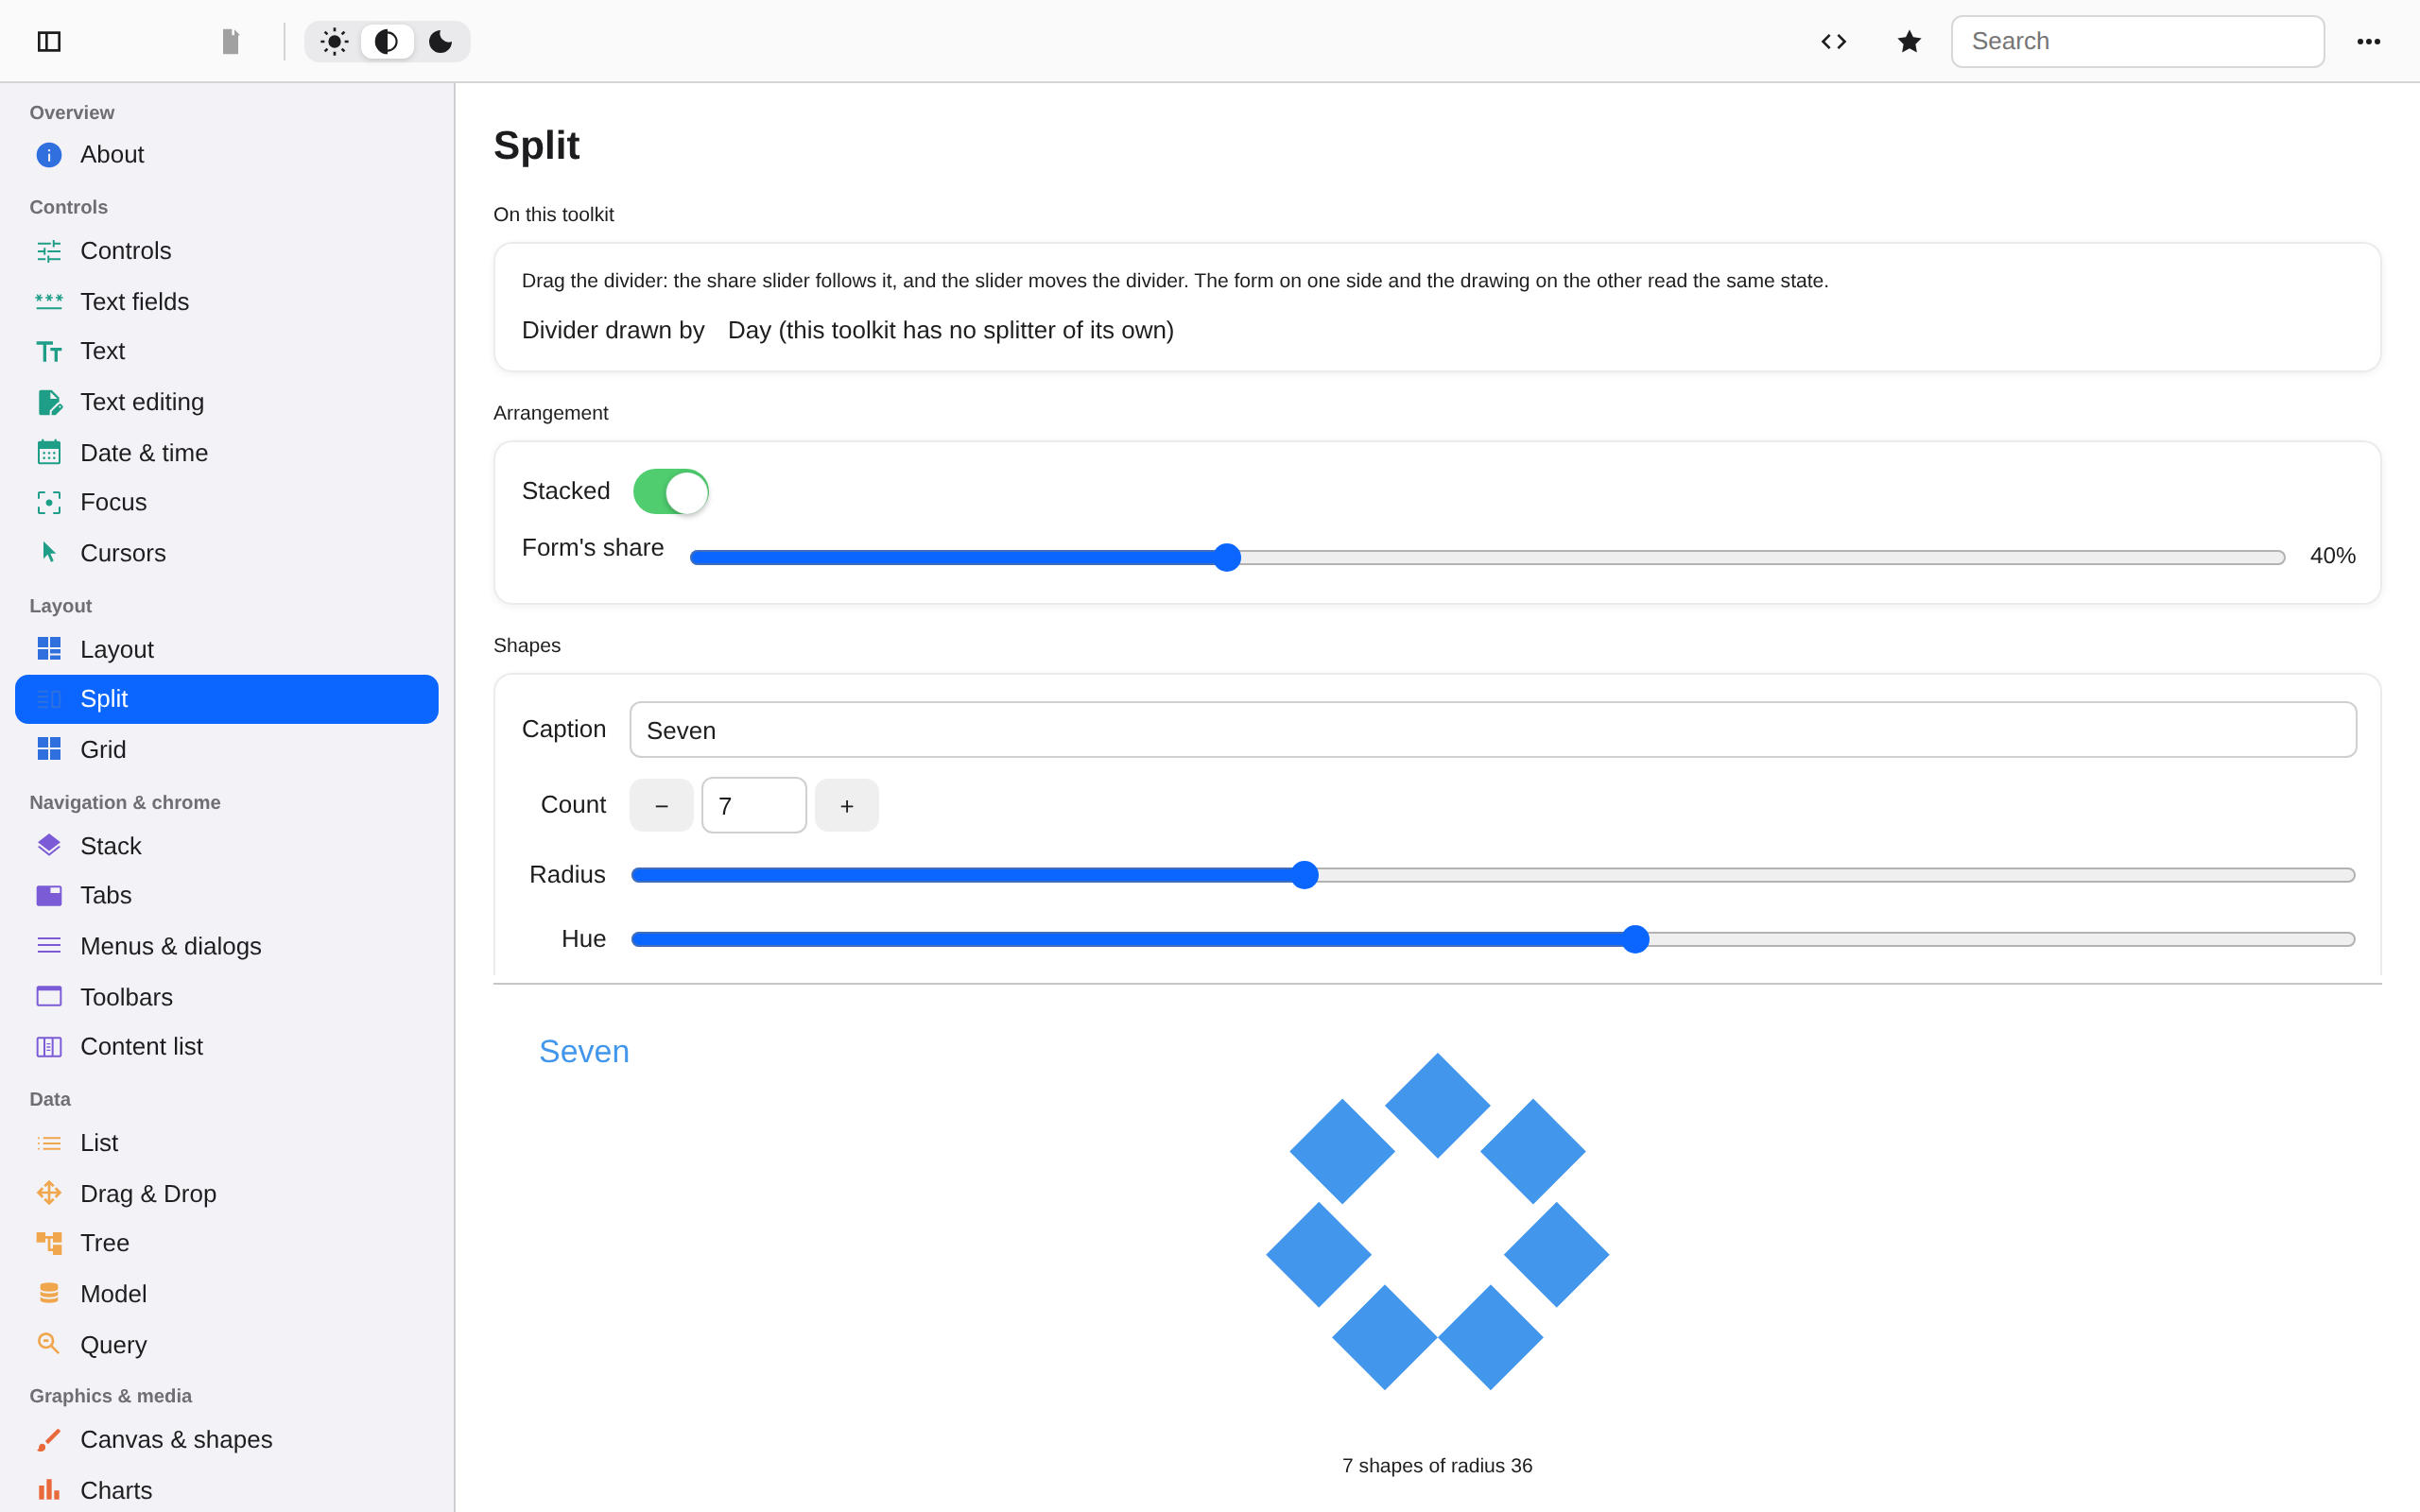Open the Model database page
The image size is (2420, 1512).
(x=227, y=1294)
